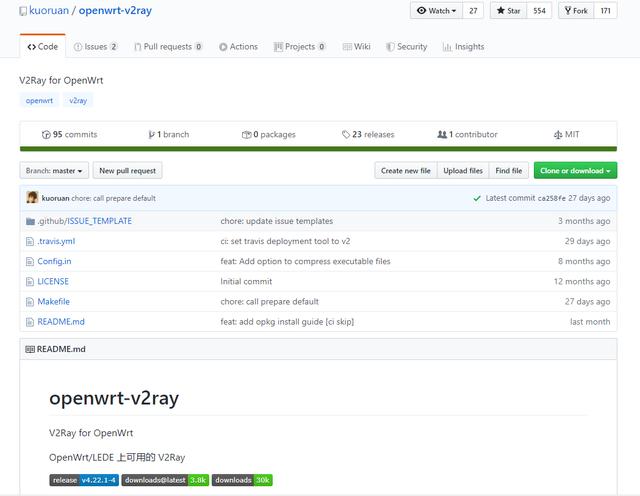Click the branch icon beside 1 branch
The image size is (640, 496).
(x=151, y=135)
